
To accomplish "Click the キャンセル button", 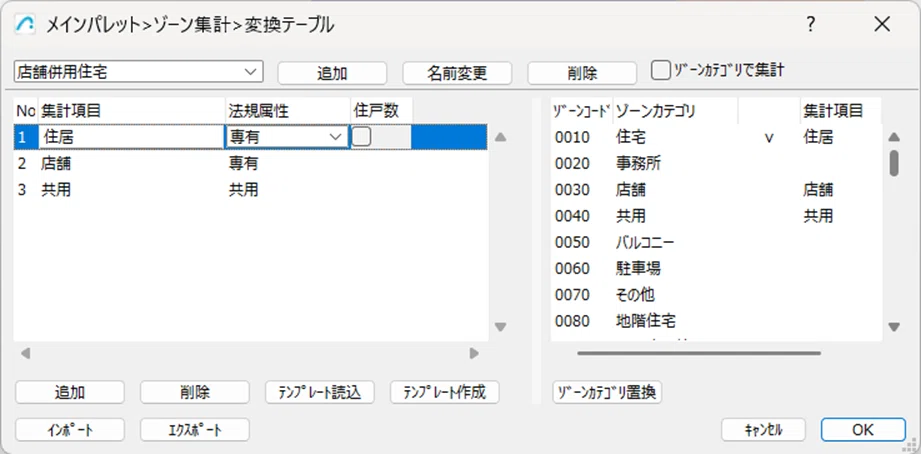I will click(x=764, y=429).
